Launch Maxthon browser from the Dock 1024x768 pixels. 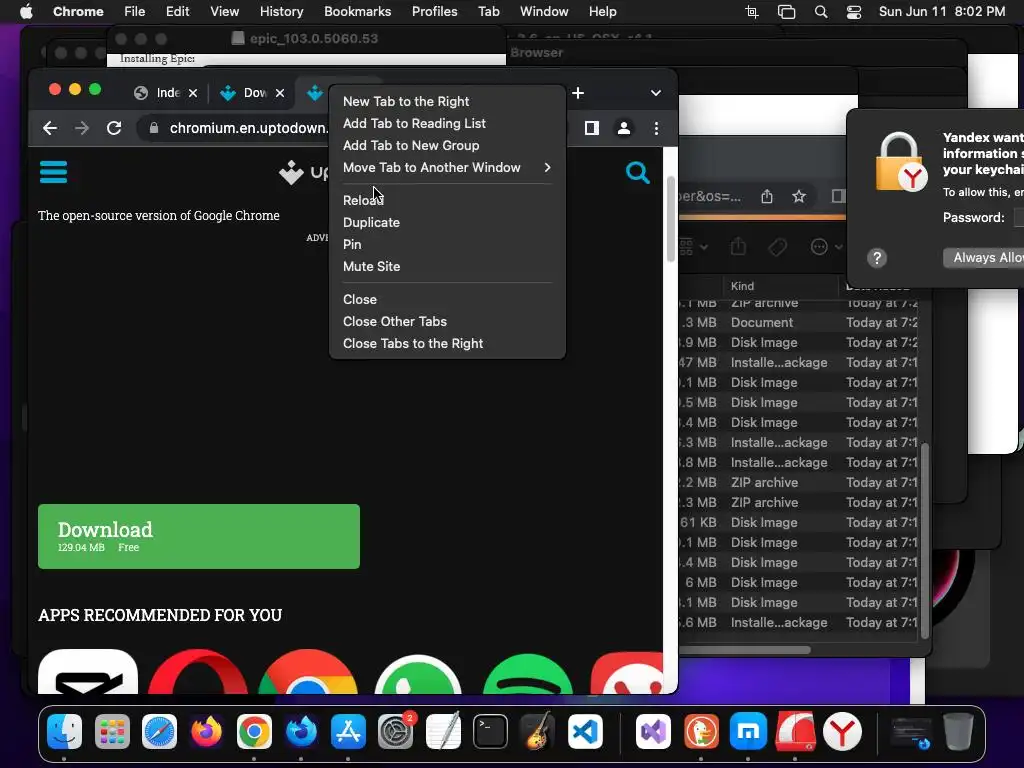748,731
